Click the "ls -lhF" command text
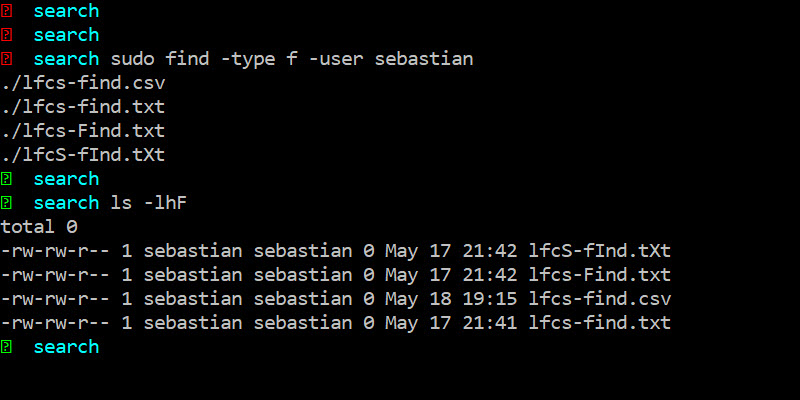 [149, 203]
